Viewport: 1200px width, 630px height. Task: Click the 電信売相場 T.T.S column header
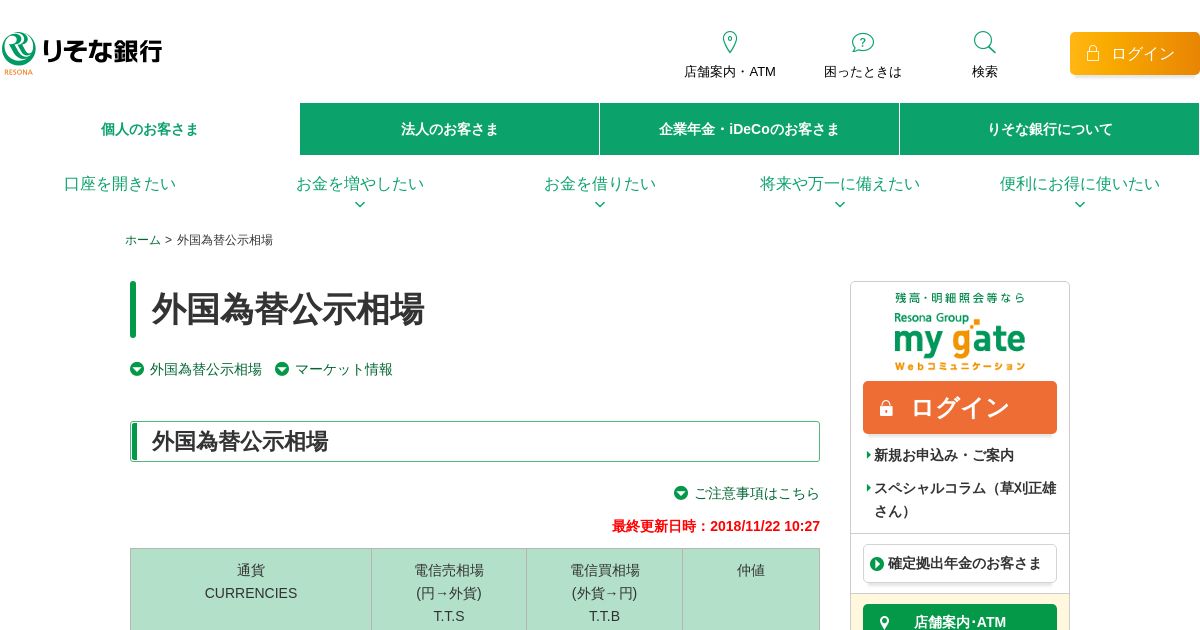[x=449, y=589]
